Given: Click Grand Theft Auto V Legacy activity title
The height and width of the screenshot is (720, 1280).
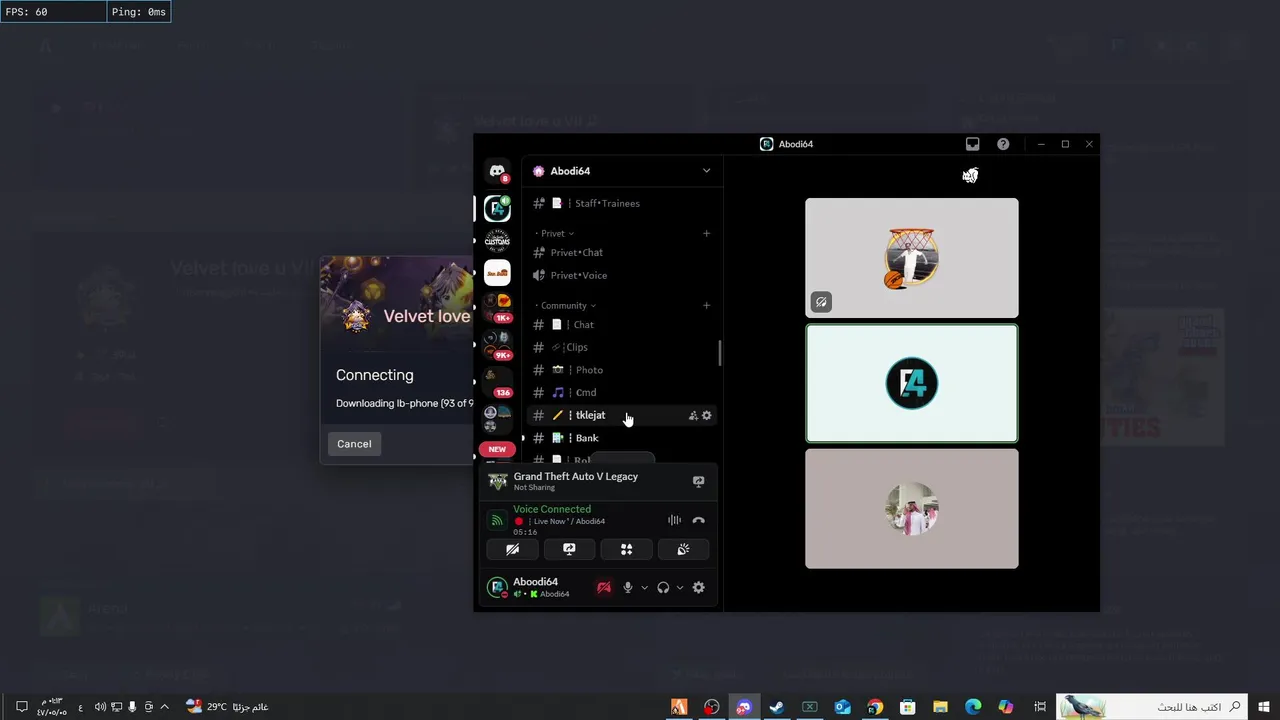Looking at the screenshot, I should point(576,476).
